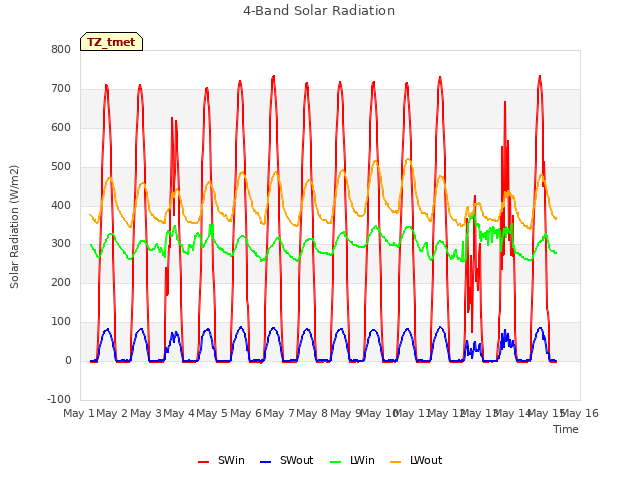This screenshot has height=480, width=640.
Task: Click the May 3 x-axis label
Action: 146,413
